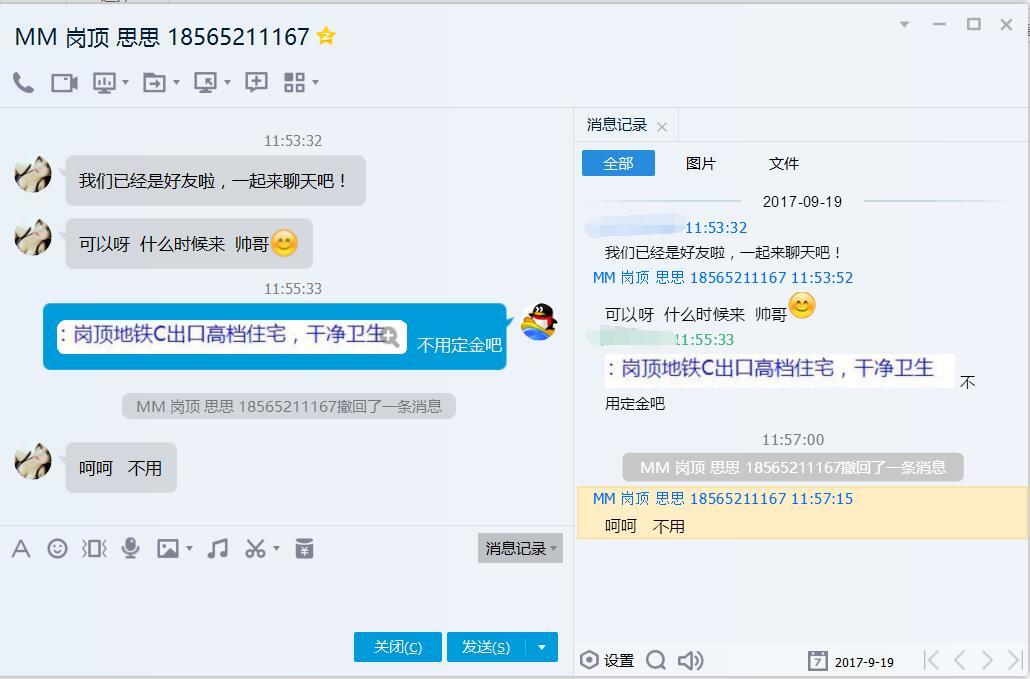Open the emoji face picker
This screenshot has height=679, width=1030.
(x=57, y=548)
